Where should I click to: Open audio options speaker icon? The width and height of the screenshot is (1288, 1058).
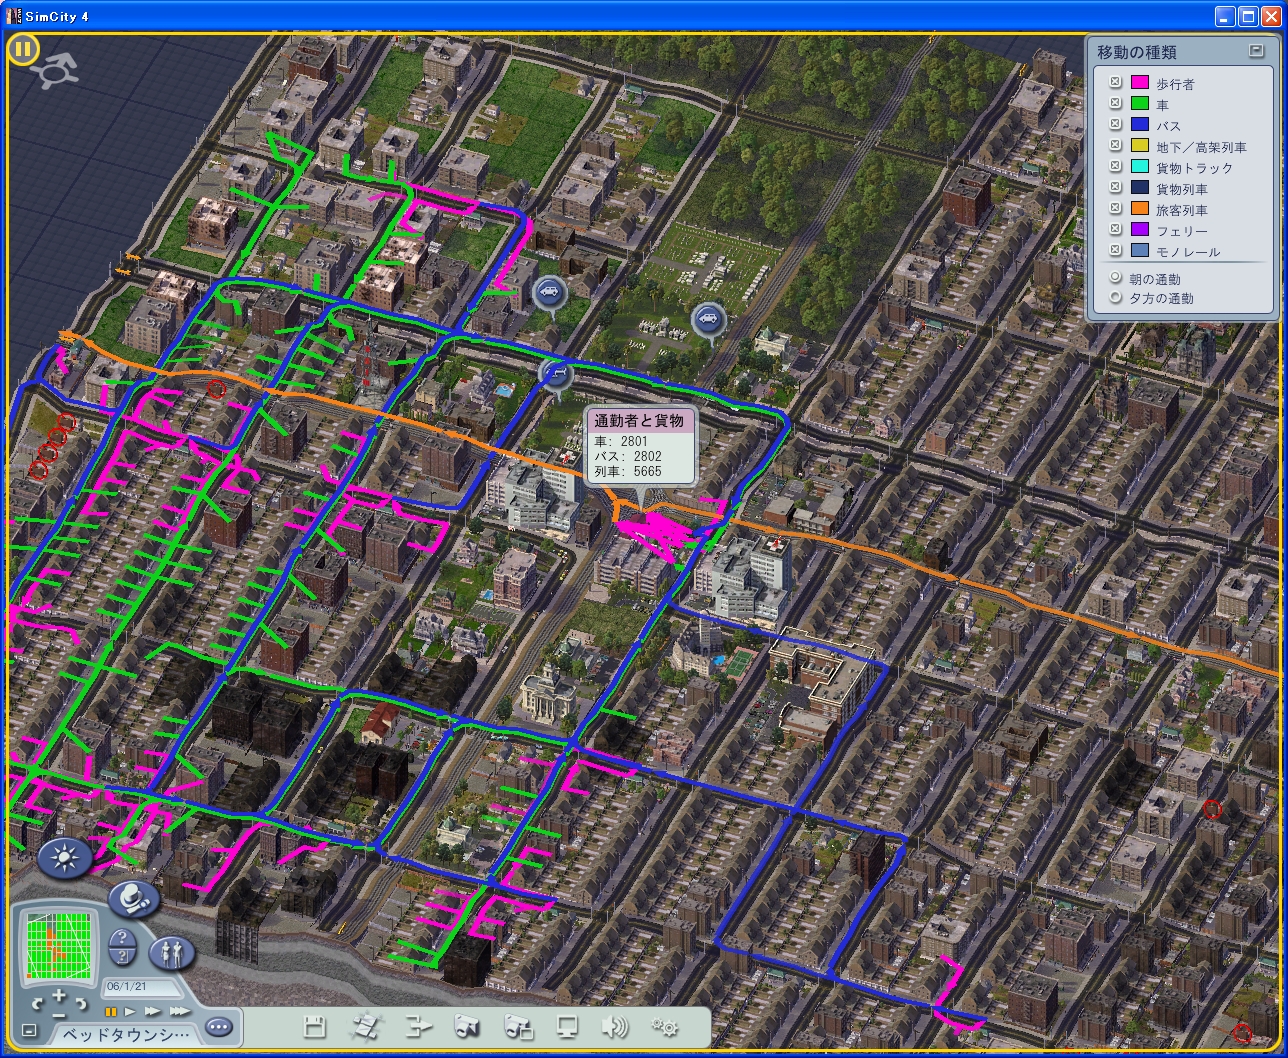point(615,1026)
